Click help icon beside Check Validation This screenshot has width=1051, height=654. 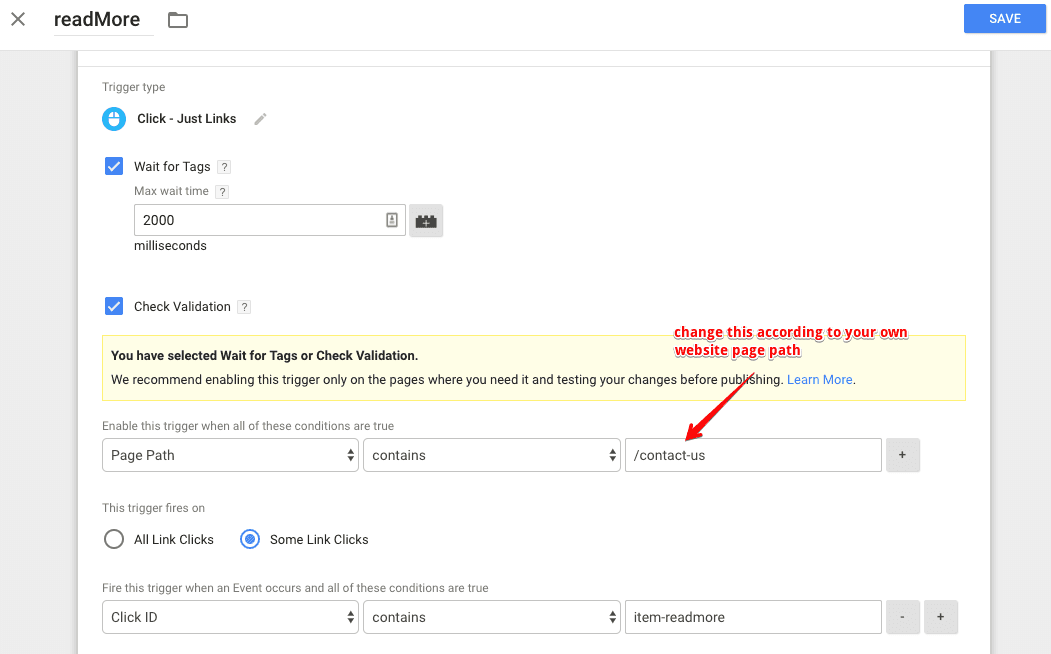pos(244,308)
